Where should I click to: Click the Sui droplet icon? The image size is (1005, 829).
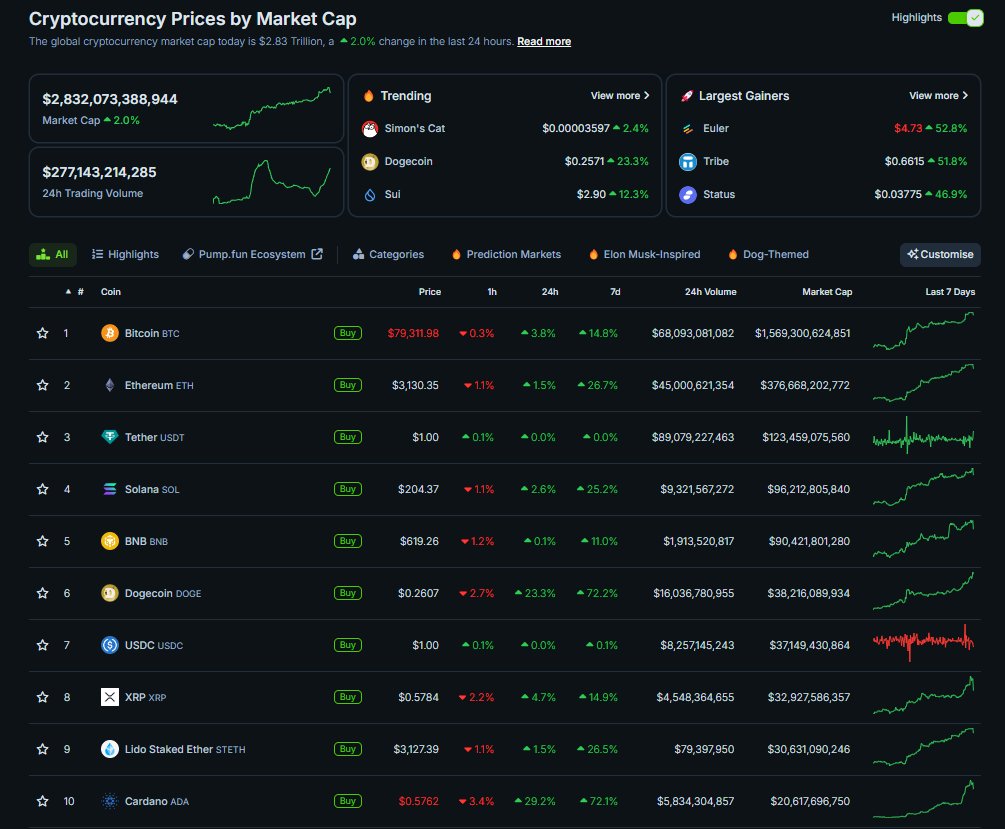click(x=370, y=194)
